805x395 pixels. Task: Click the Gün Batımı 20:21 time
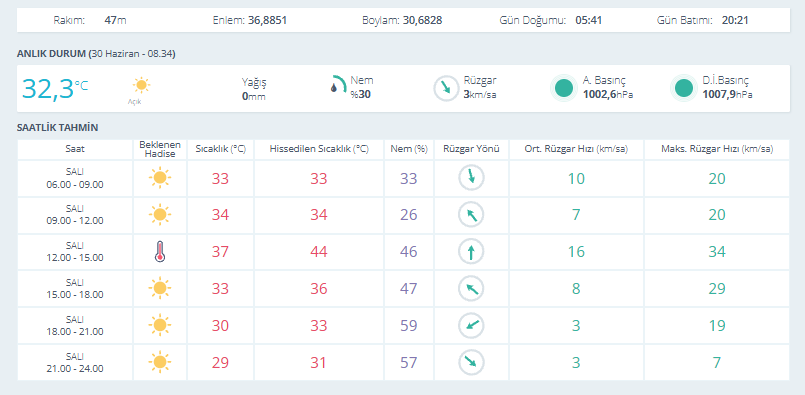point(735,21)
